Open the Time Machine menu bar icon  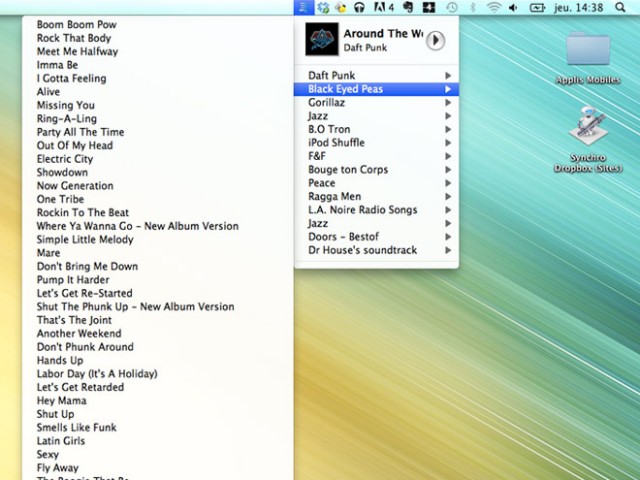coord(451,7)
